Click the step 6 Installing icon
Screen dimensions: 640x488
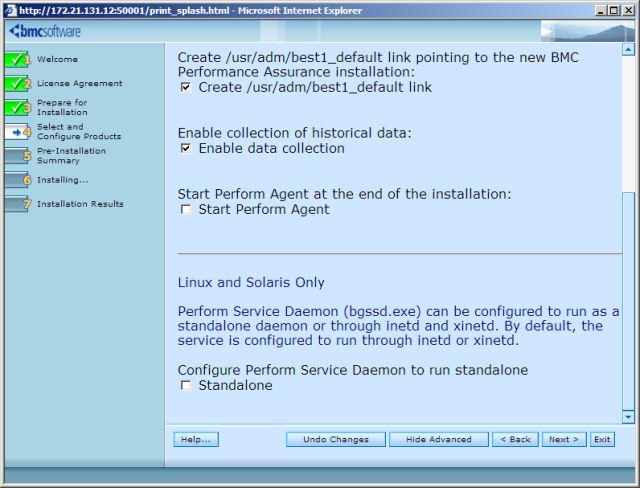click(x=18, y=180)
